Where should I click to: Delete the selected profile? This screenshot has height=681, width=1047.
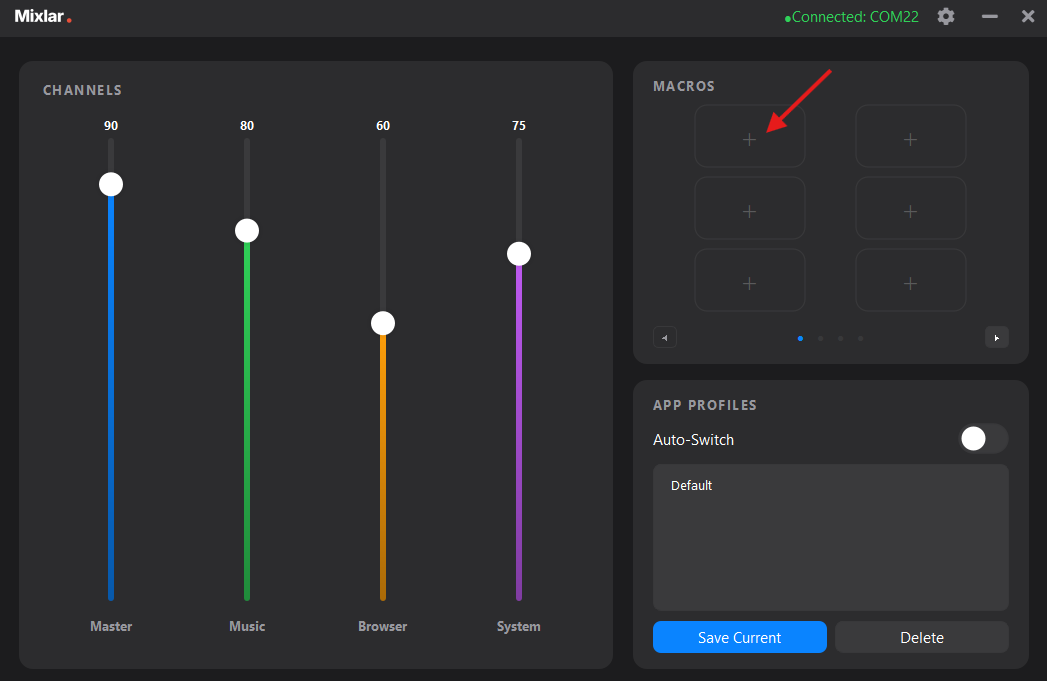921,637
